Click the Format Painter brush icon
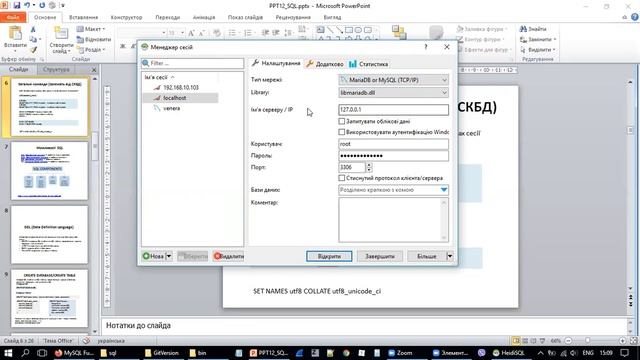The image size is (640, 360). [33, 49]
